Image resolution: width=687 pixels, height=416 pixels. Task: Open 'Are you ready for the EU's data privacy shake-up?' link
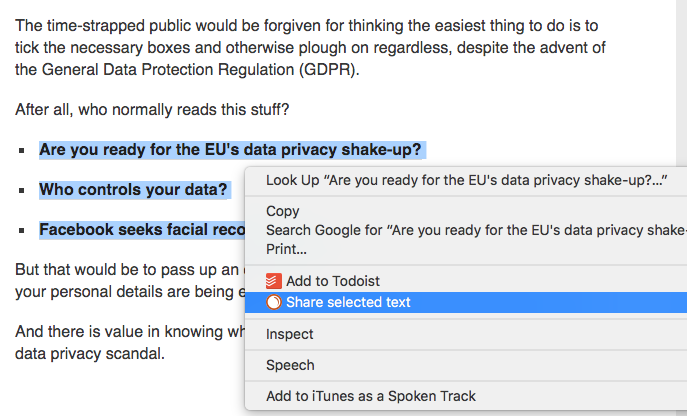point(230,150)
